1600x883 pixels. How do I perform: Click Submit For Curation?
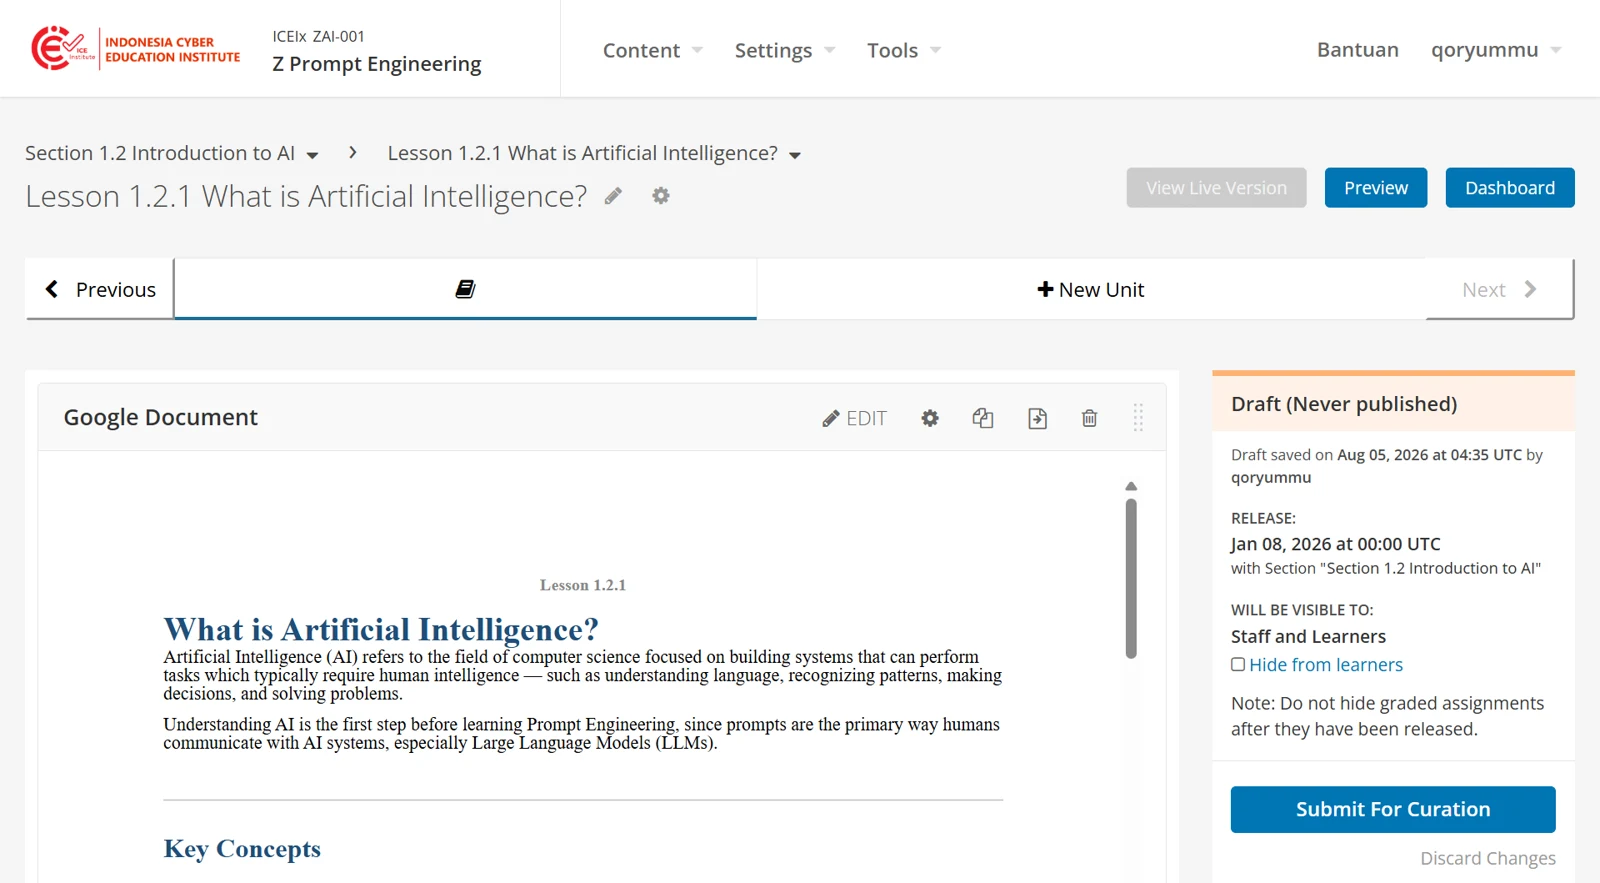1393,809
